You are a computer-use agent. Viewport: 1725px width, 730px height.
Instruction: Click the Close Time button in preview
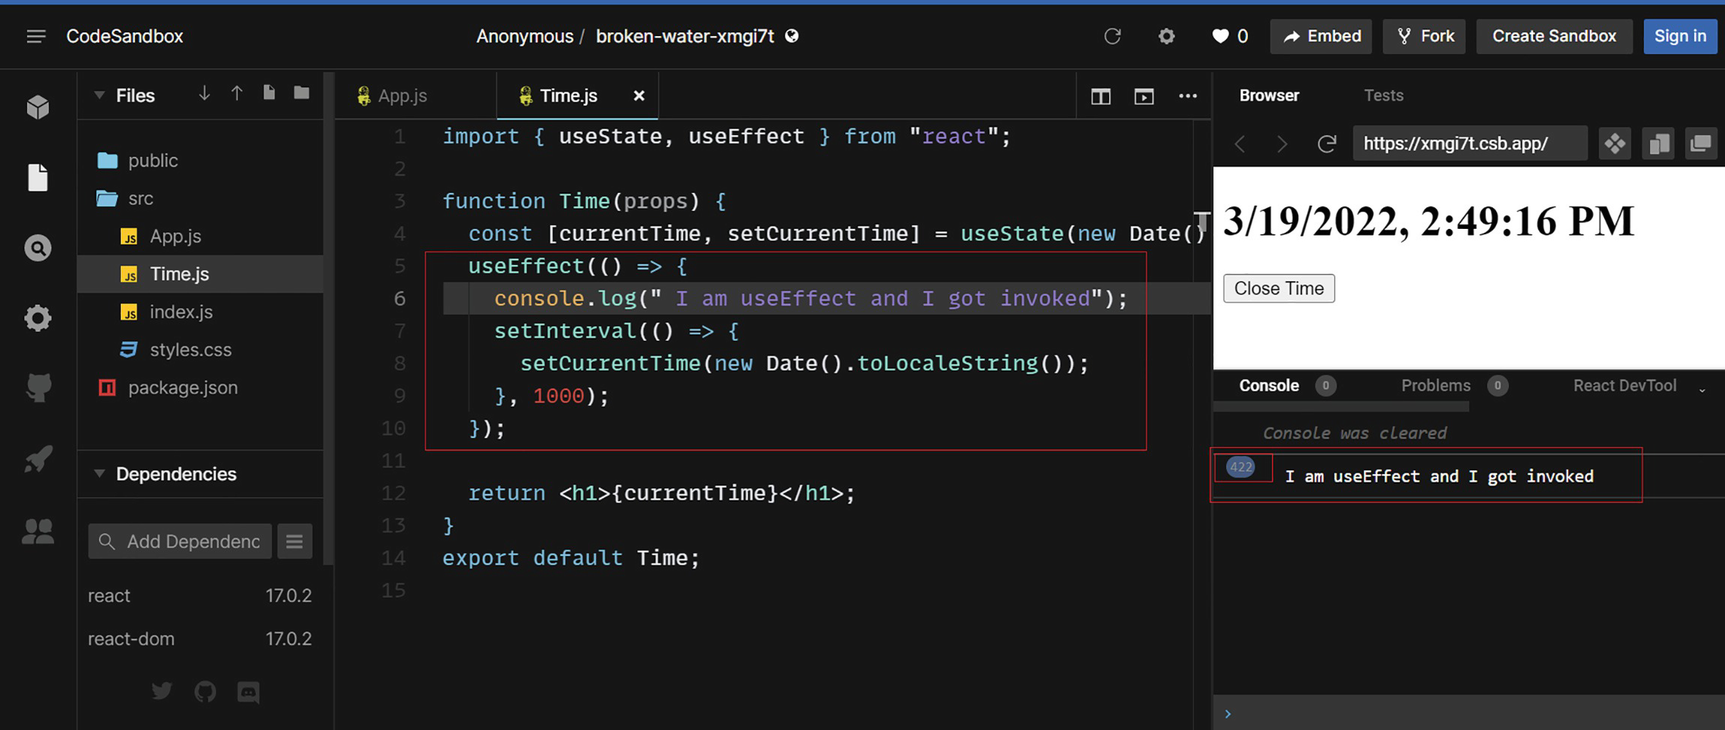pos(1278,288)
